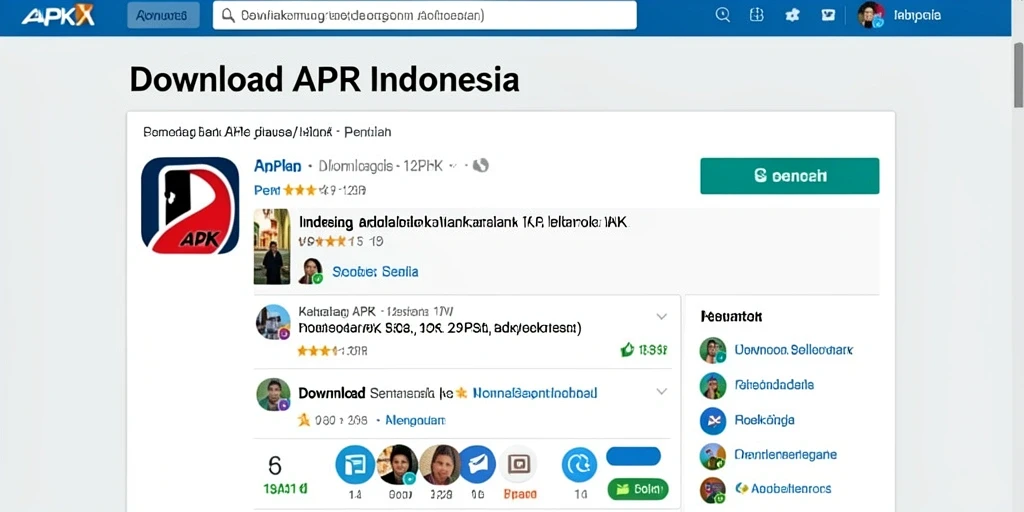Click the Scober Senlia author link
Screen dimensions: 1024x512
point(375,272)
